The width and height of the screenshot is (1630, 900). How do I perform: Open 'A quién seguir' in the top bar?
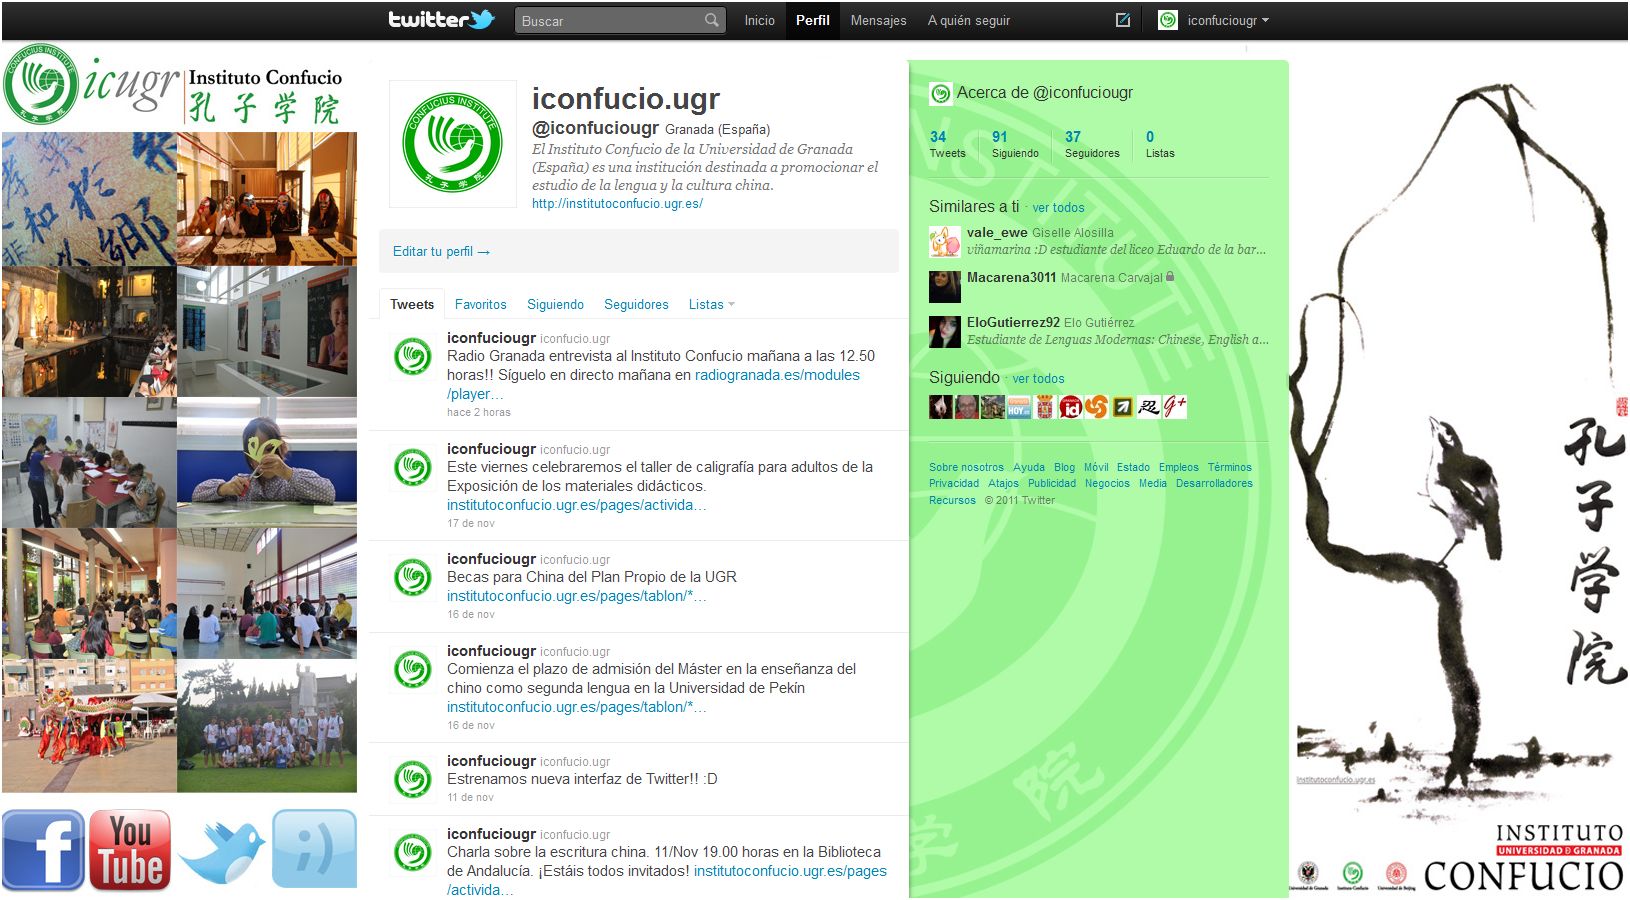pyautogui.click(x=968, y=20)
